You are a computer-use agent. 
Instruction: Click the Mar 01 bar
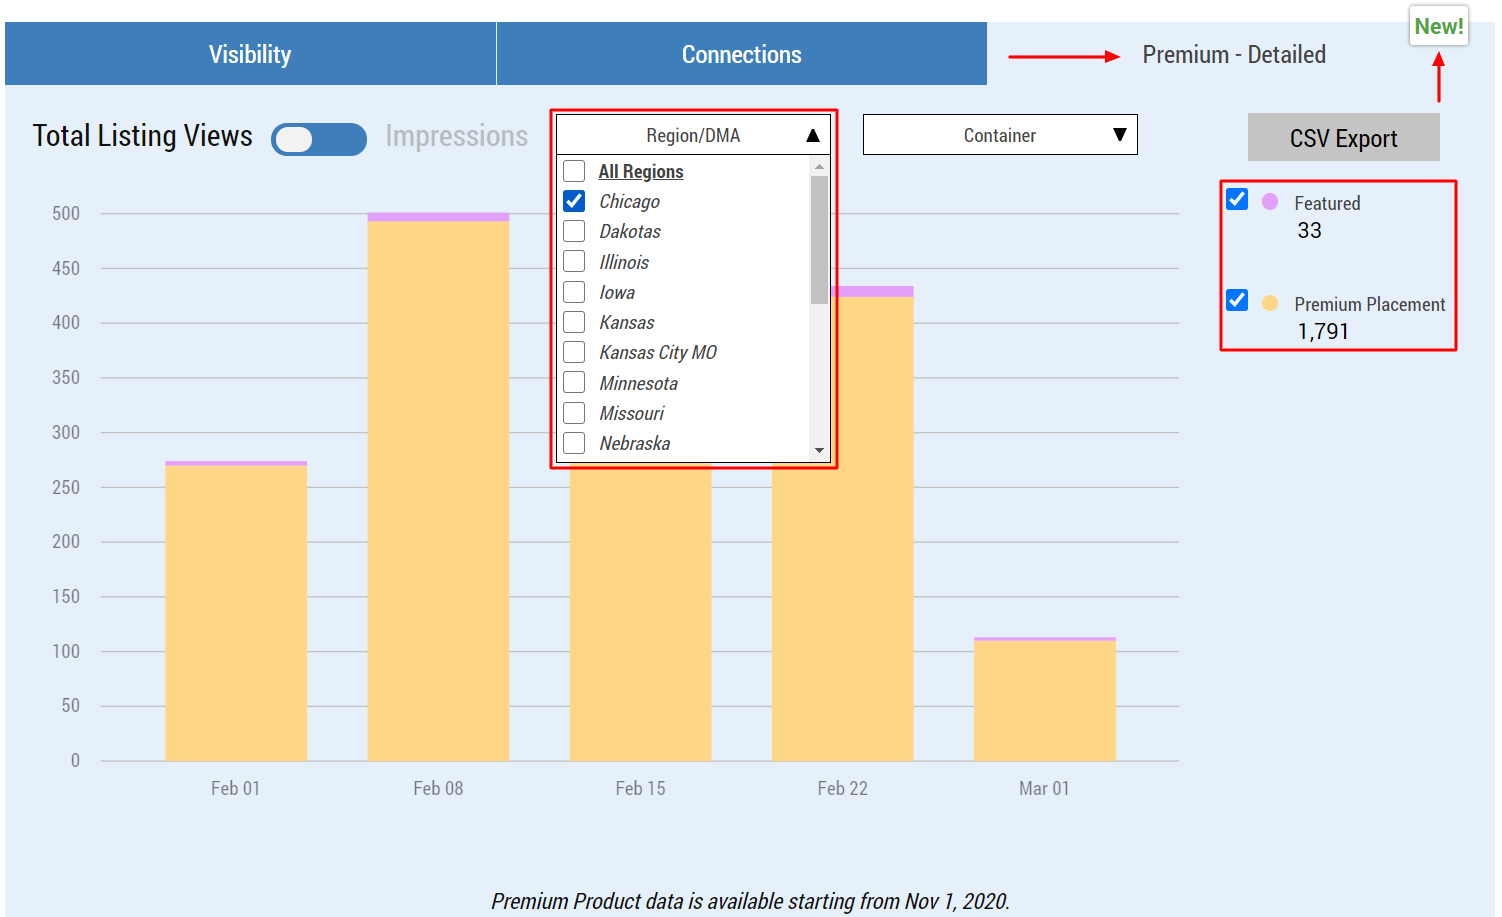(x=1045, y=699)
